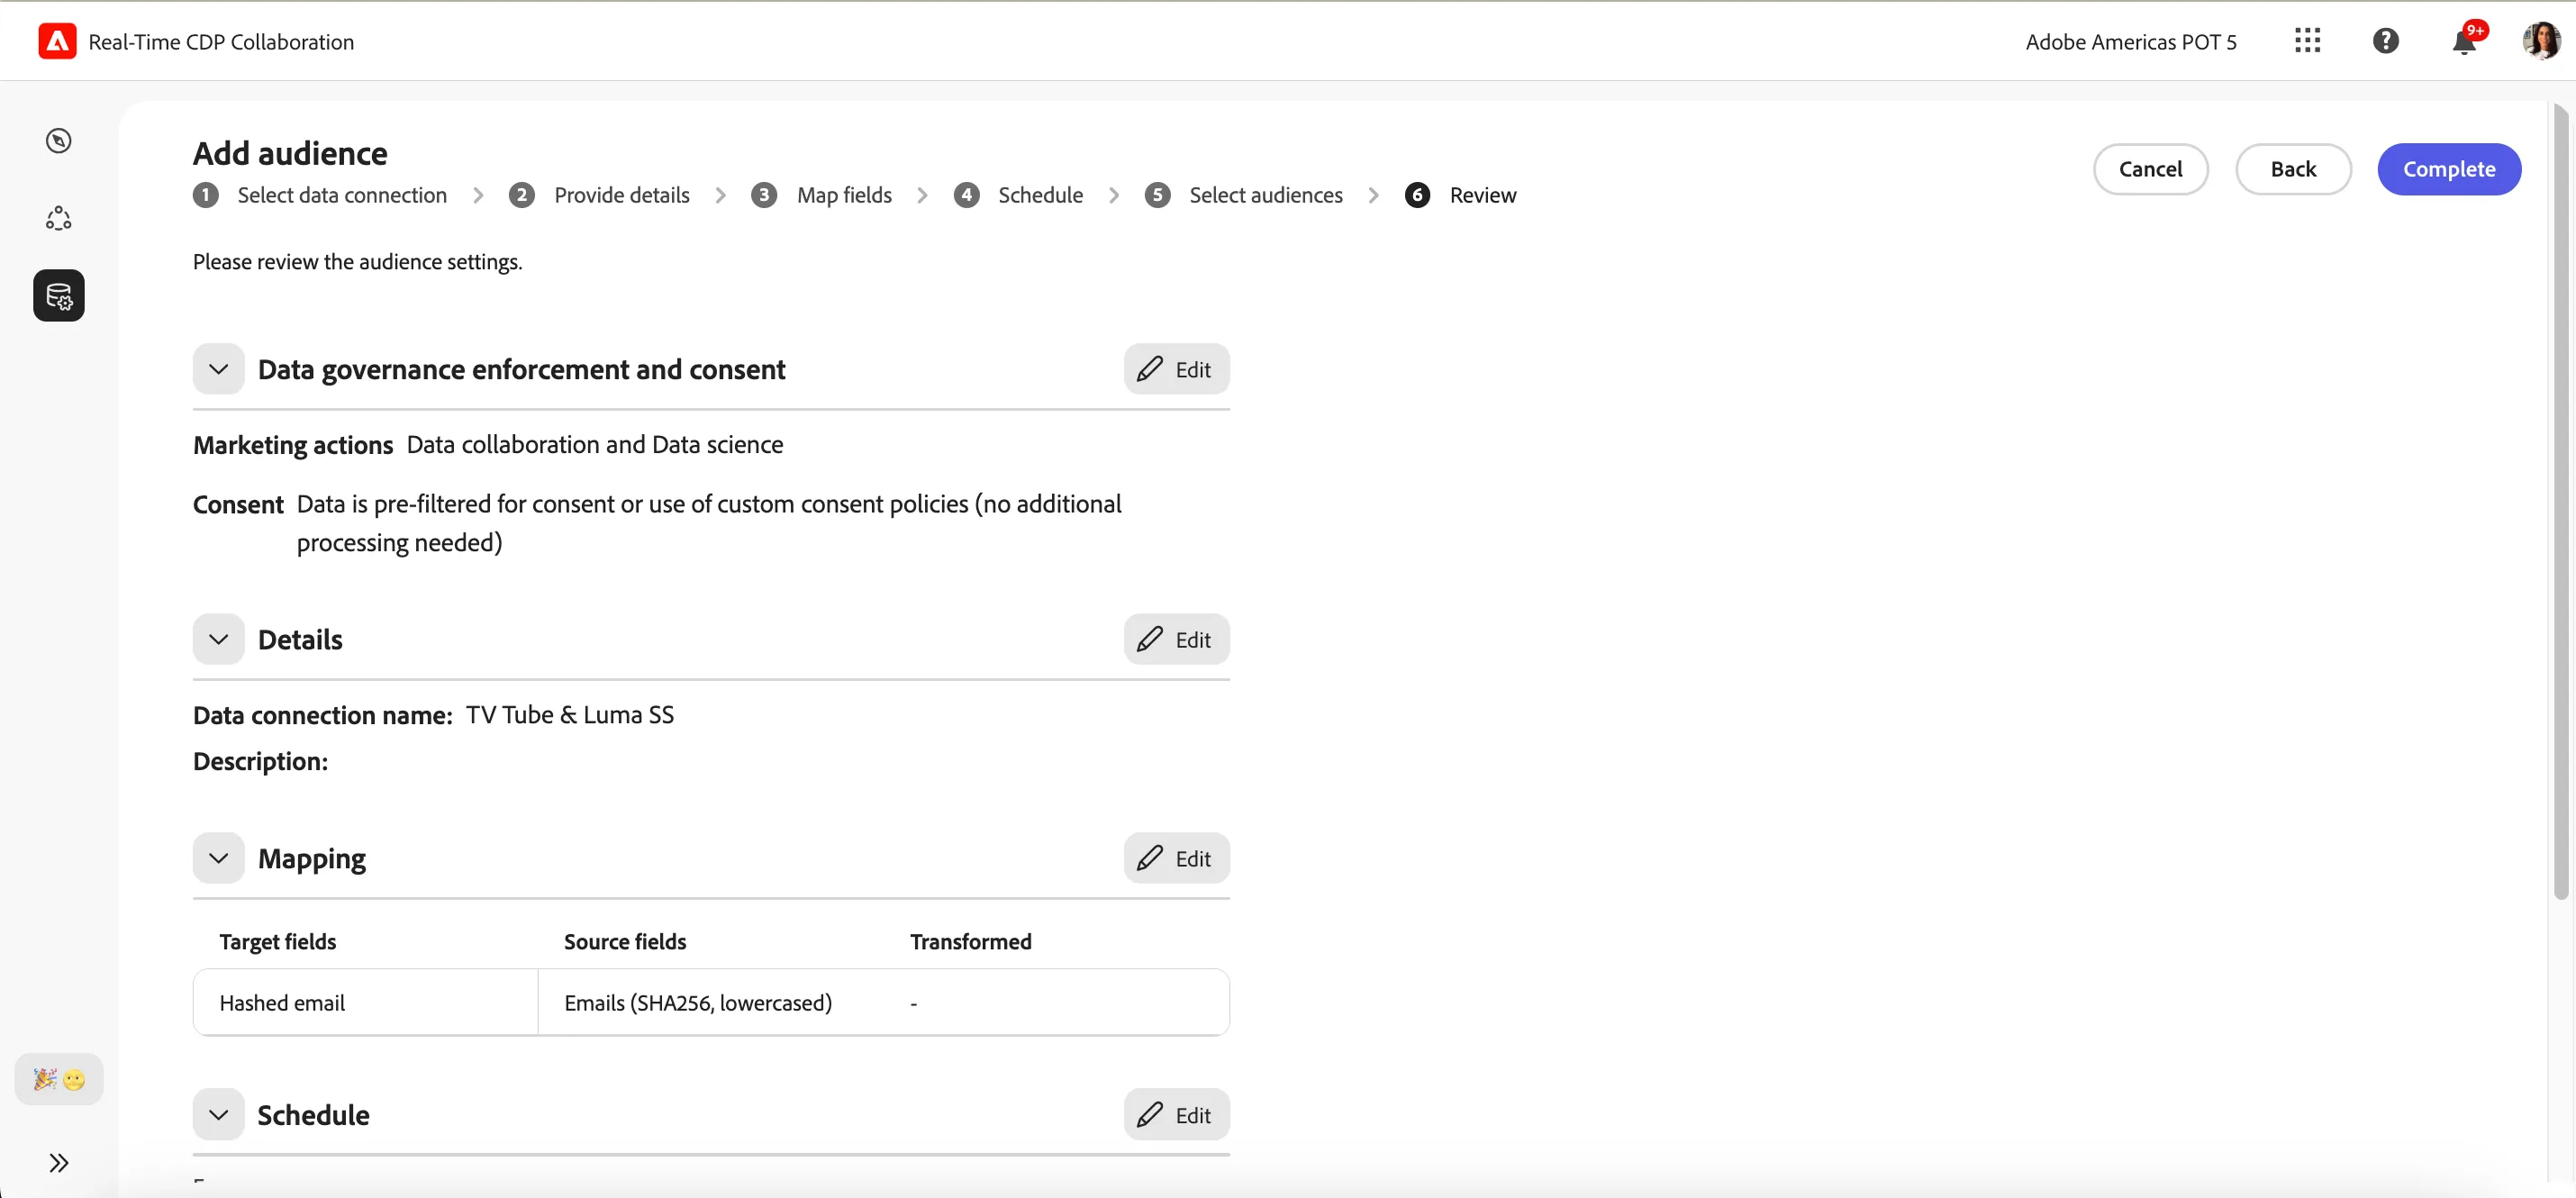Click the Hashed email target field cell

(365, 1002)
